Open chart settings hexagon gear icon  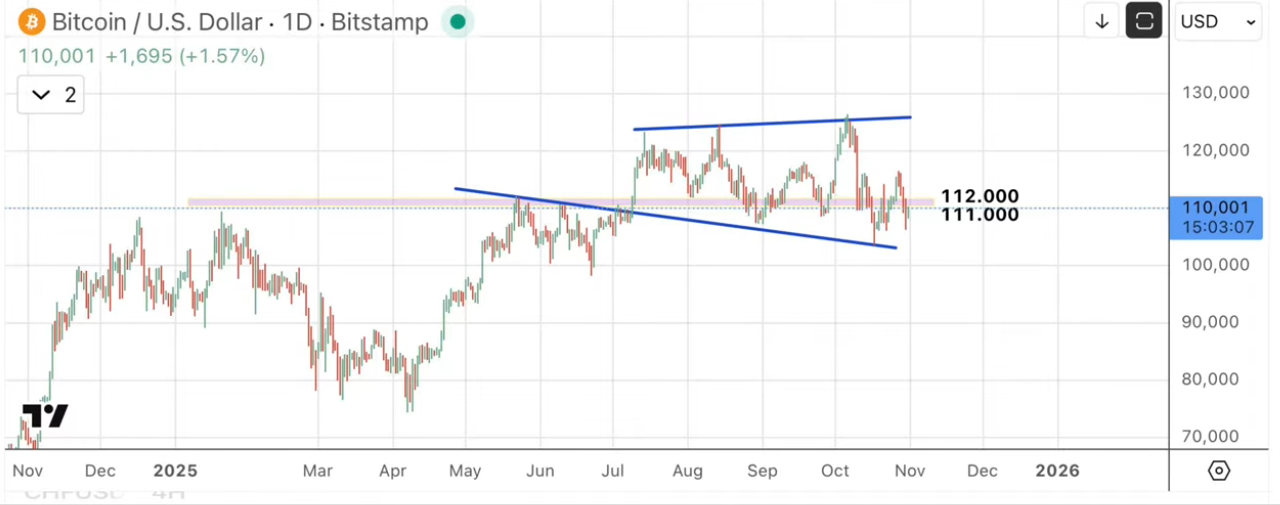tap(1218, 470)
